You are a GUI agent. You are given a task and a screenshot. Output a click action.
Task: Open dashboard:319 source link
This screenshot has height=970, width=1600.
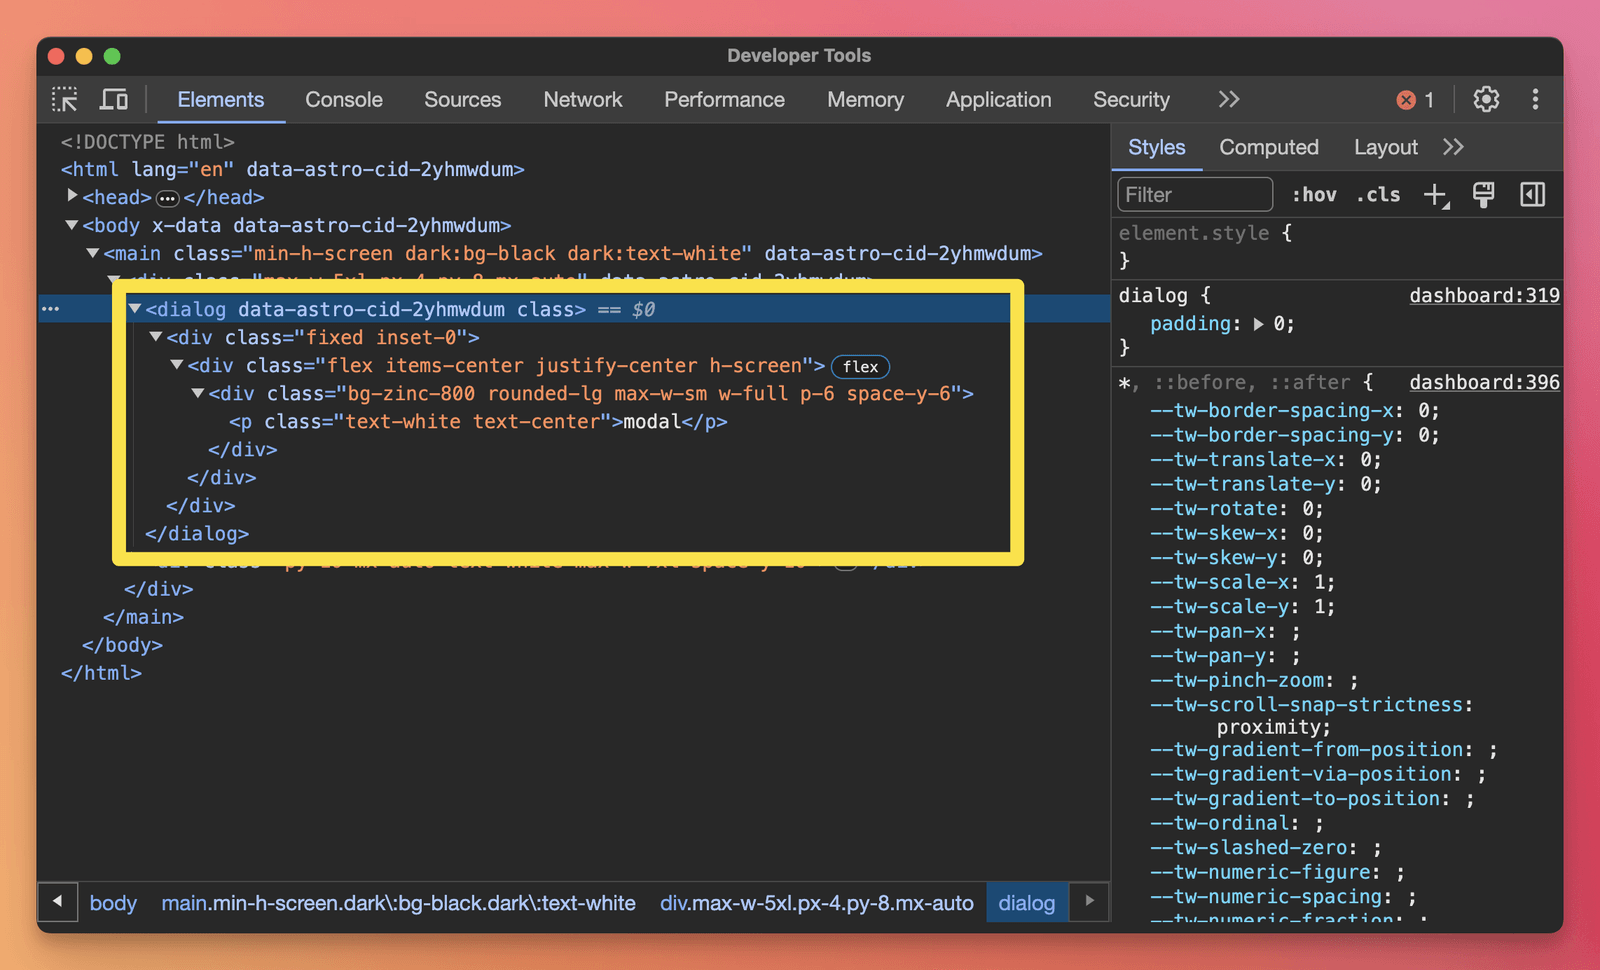(1484, 295)
